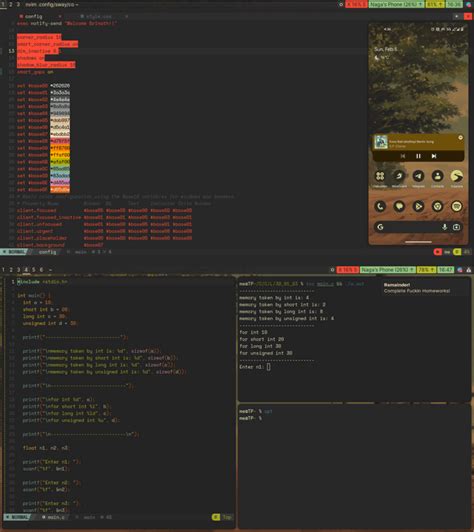Click the red close button of phone mirror window
The height and width of the screenshot is (532, 474).
(468, 16)
